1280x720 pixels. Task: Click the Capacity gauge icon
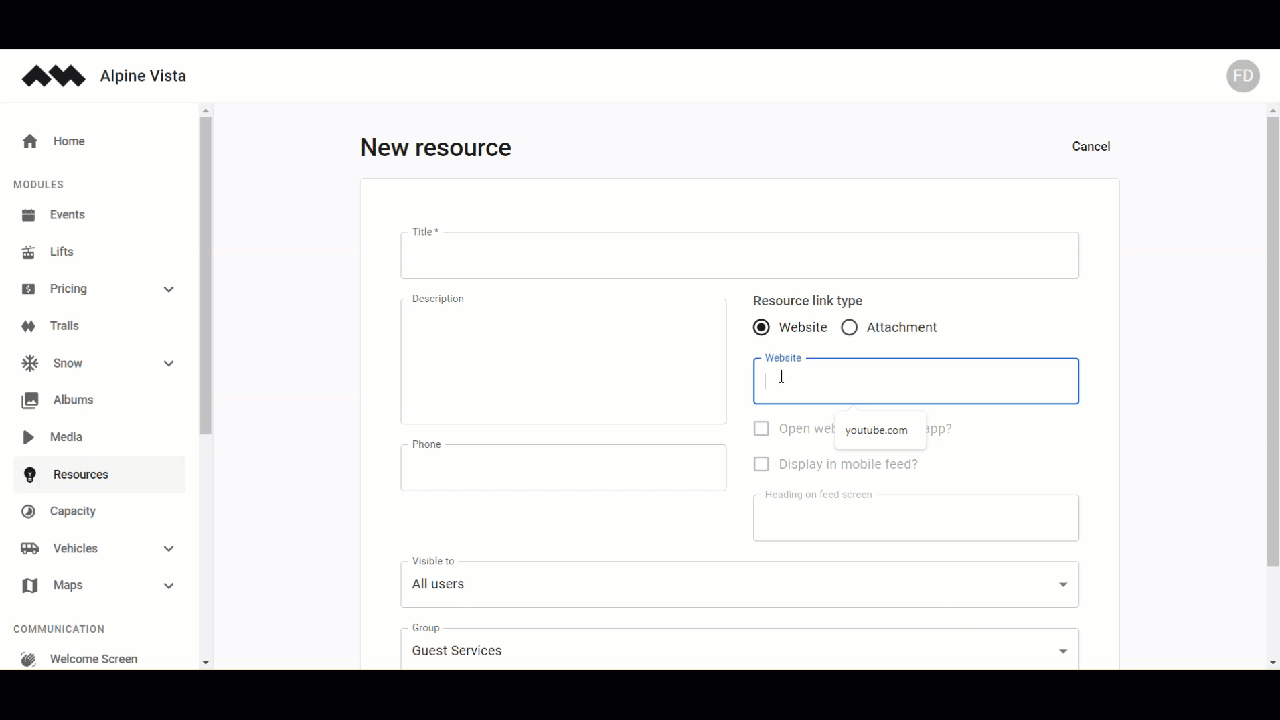[28, 511]
